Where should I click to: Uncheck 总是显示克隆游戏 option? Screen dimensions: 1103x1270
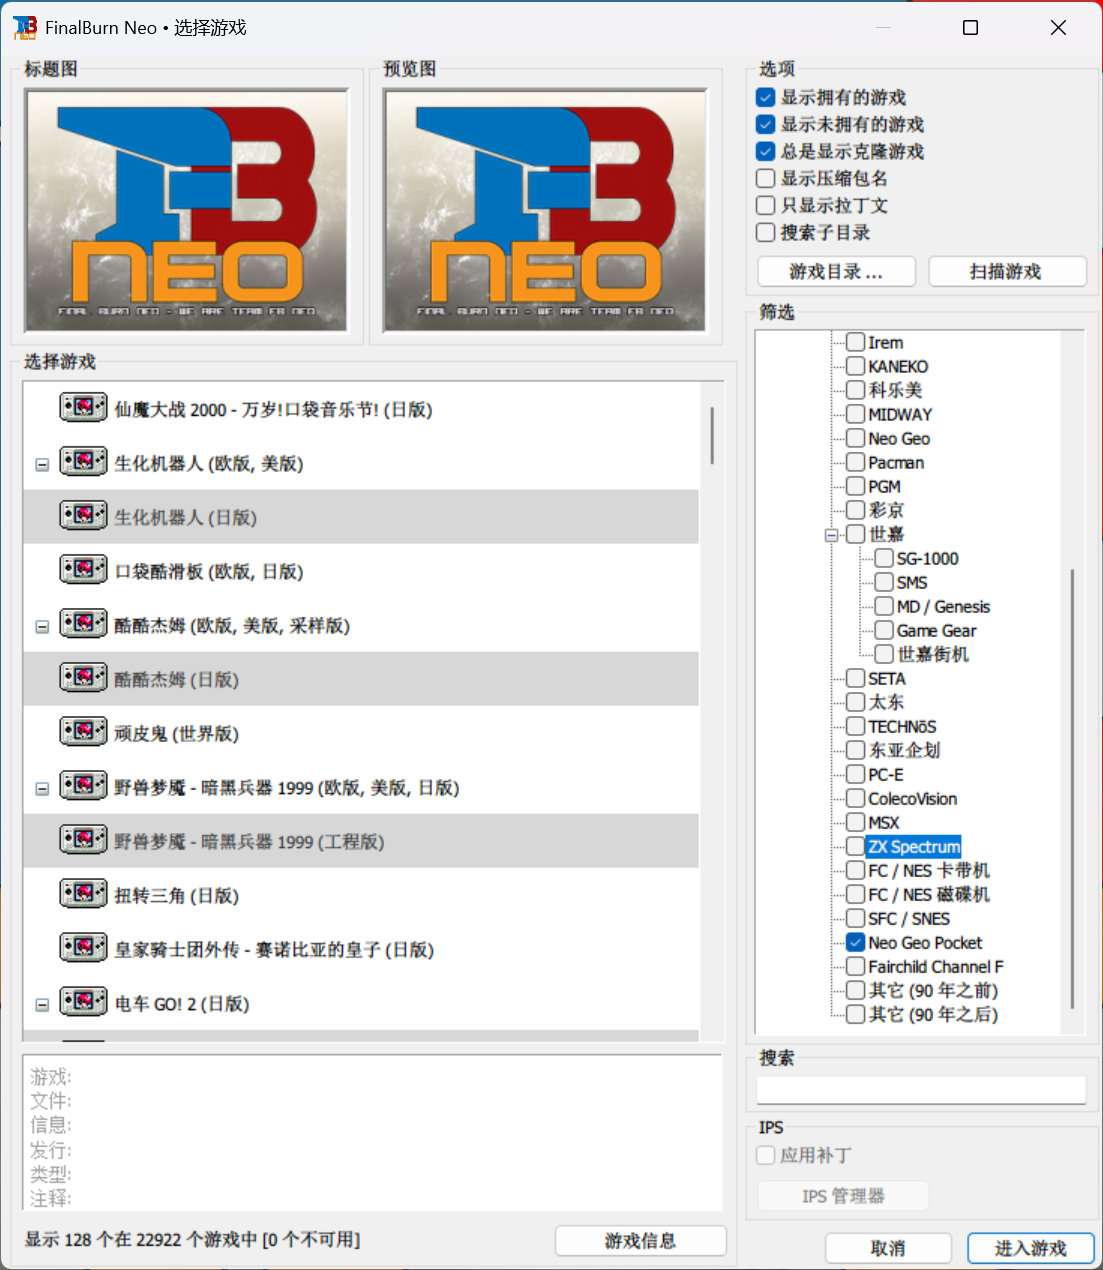pyautogui.click(x=766, y=151)
